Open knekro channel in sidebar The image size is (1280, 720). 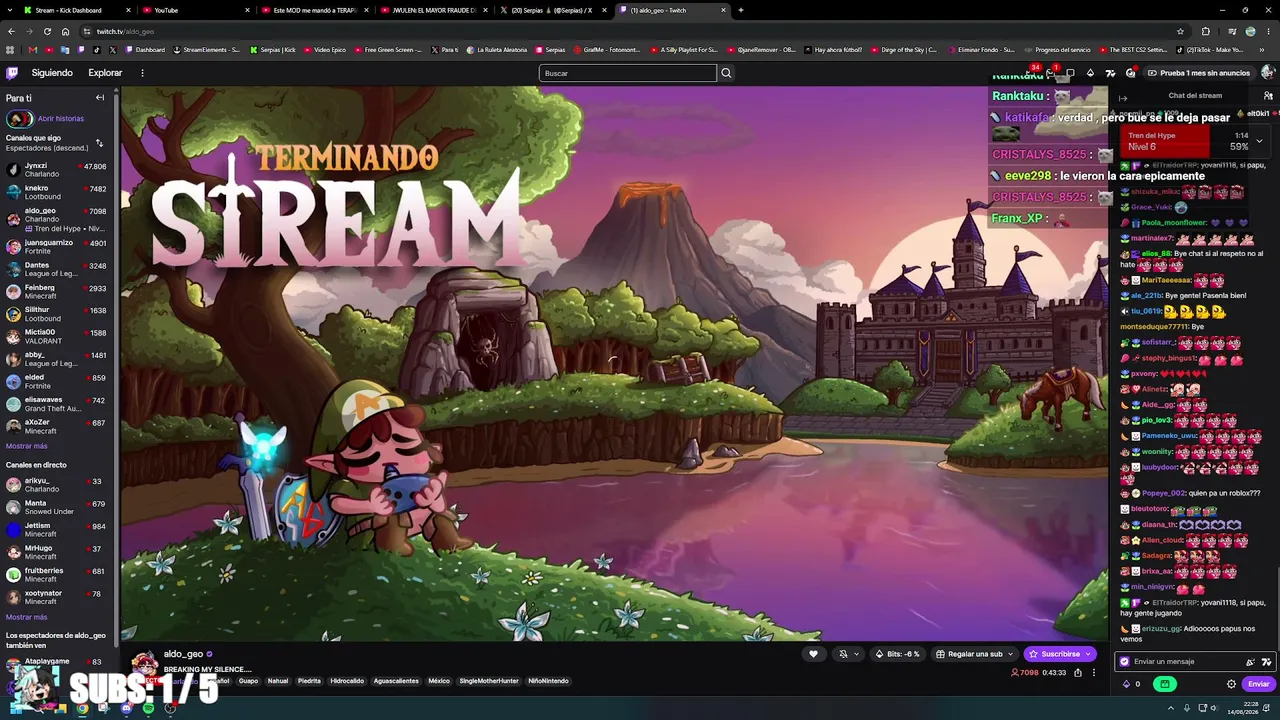coord(56,192)
